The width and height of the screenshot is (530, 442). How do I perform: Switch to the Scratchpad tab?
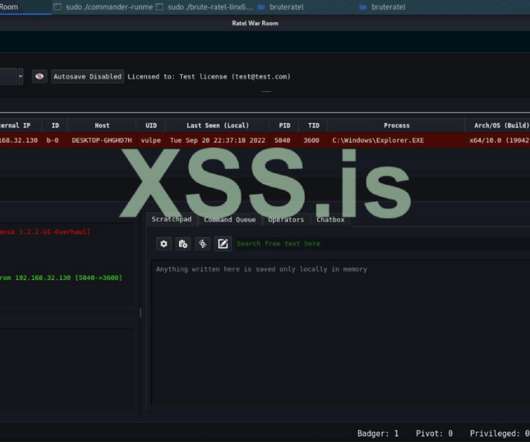pos(171,219)
